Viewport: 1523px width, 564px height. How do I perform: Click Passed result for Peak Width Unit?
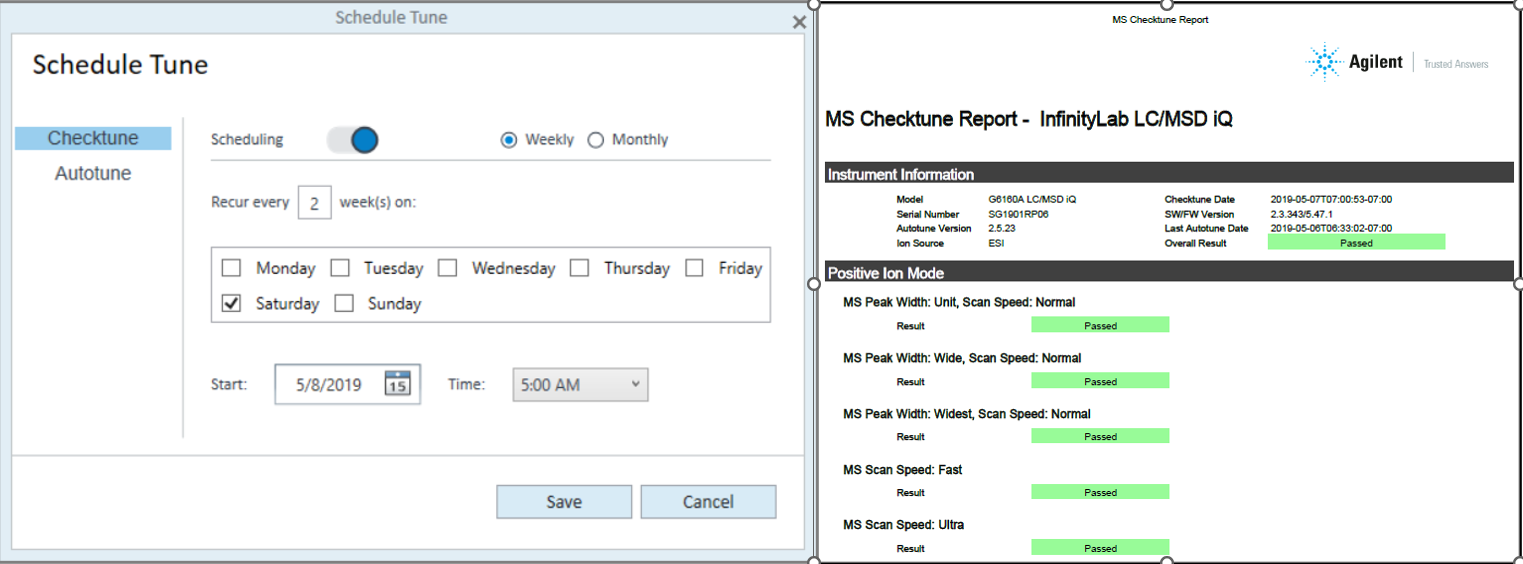pyautogui.click(x=1100, y=325)
